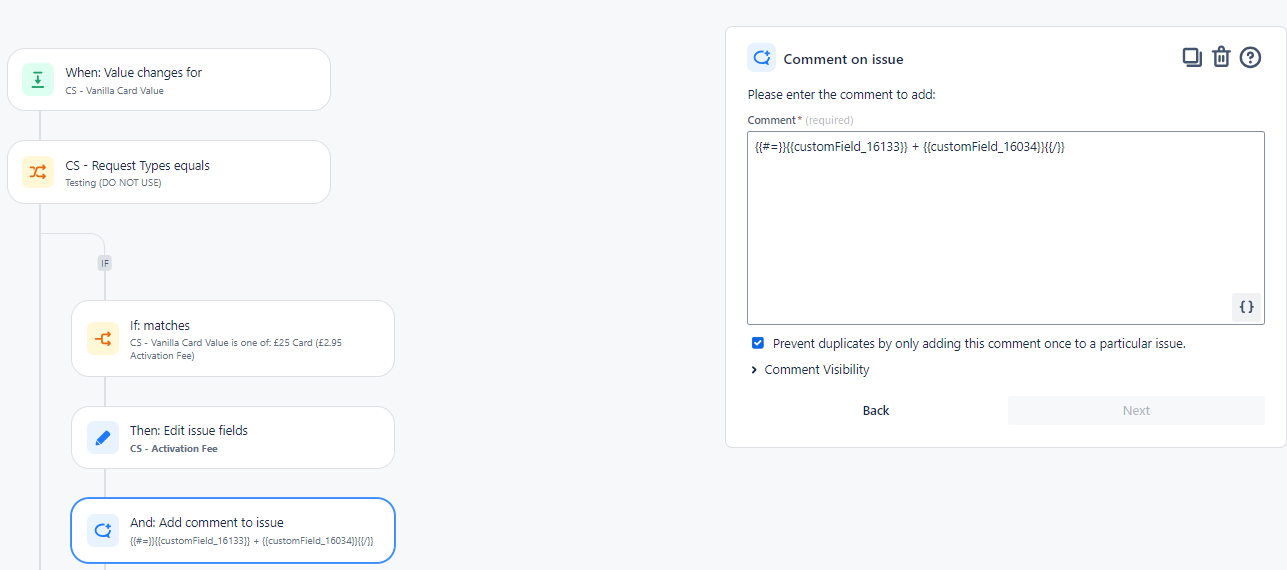Screen dimensions: 1287x570
Task: Open smart values picker with curly braces icon
Action: 1246,307
